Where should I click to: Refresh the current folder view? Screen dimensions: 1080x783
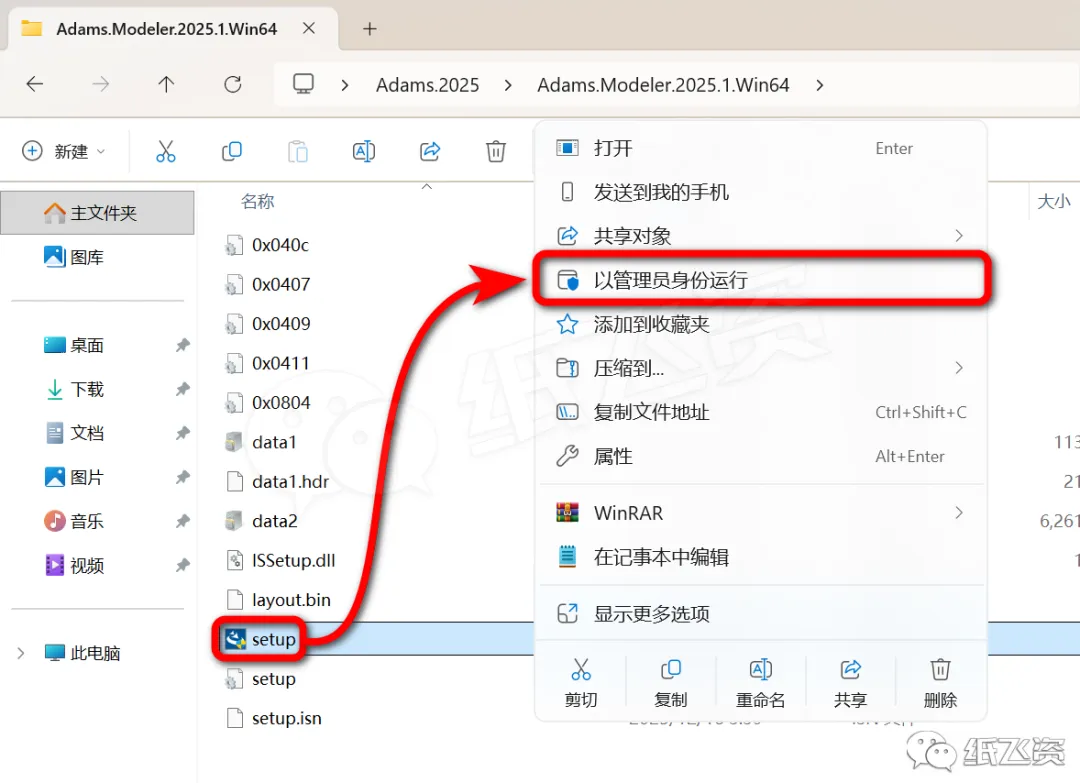tap(233, 84)
